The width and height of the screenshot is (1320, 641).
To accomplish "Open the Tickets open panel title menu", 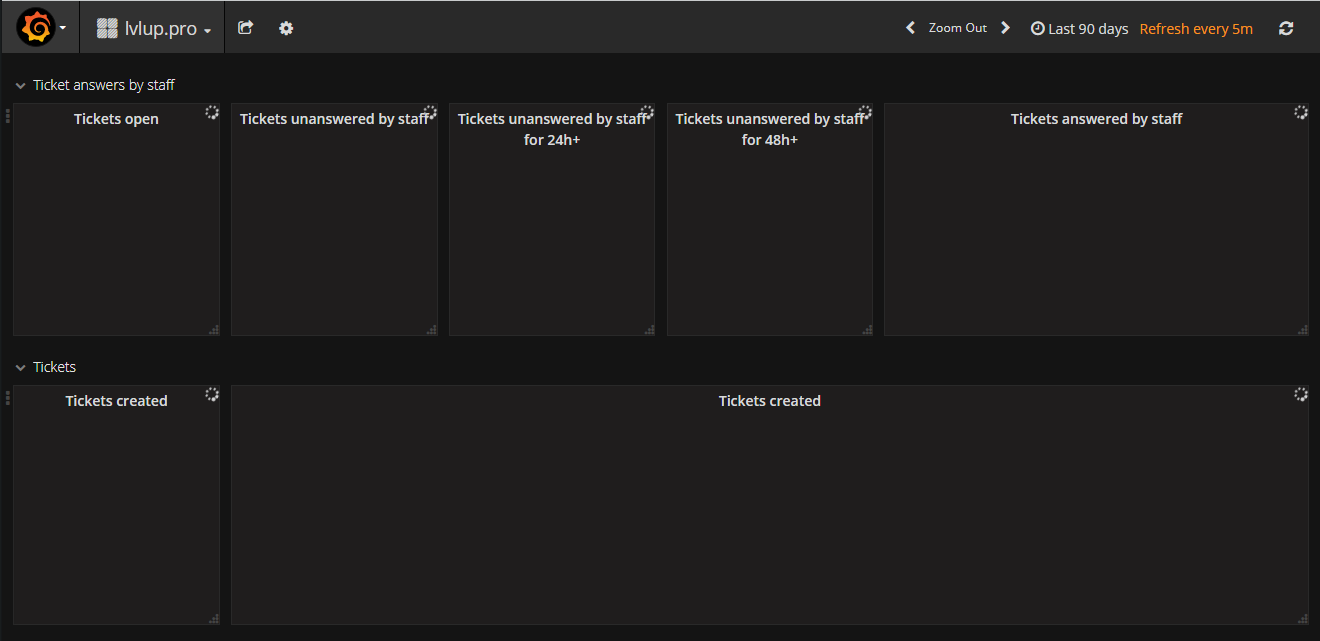I will [116, 119].
